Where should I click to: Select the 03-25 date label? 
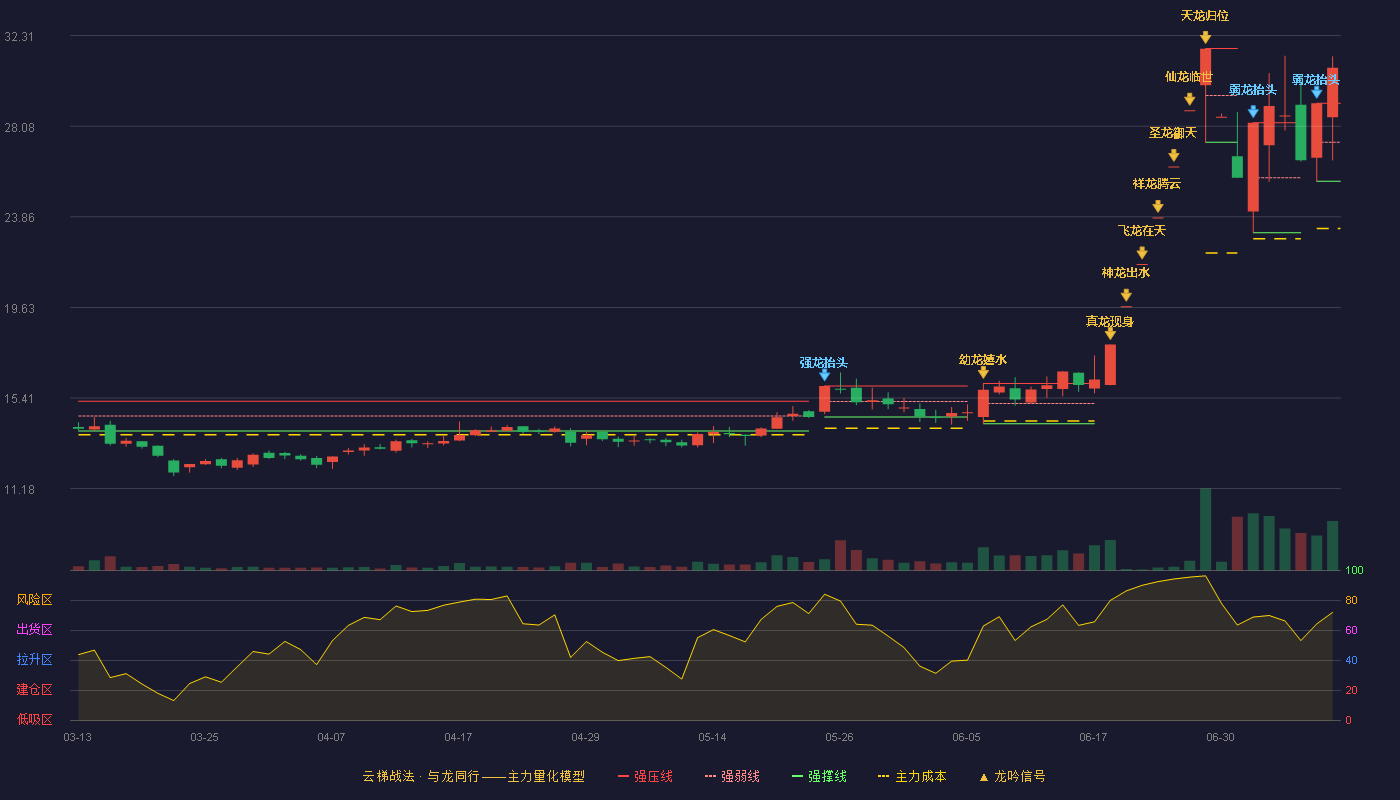[204, 737]
